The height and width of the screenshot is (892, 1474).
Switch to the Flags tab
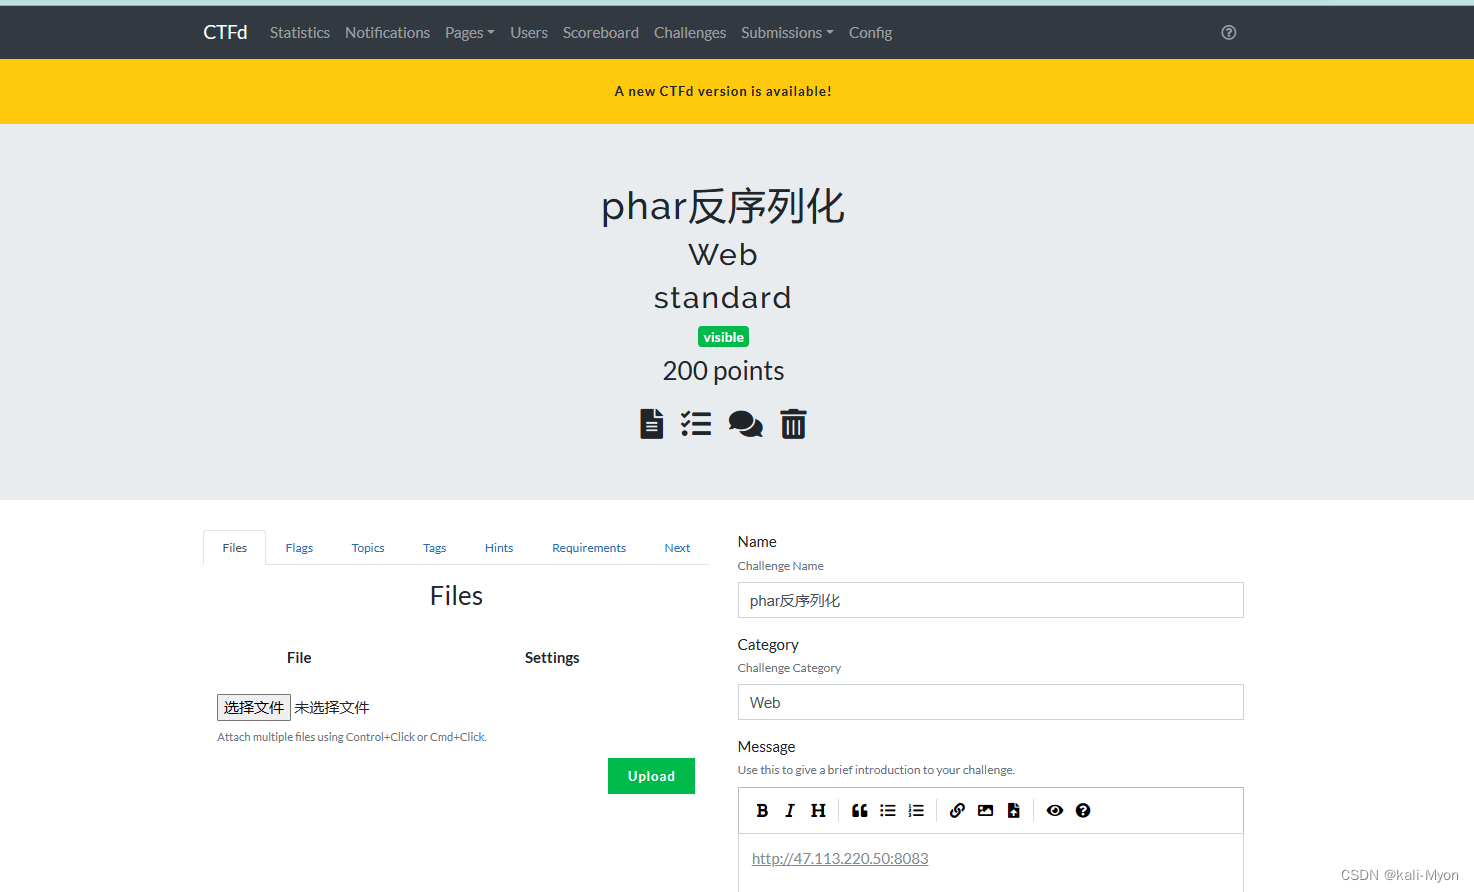(299, 547)
